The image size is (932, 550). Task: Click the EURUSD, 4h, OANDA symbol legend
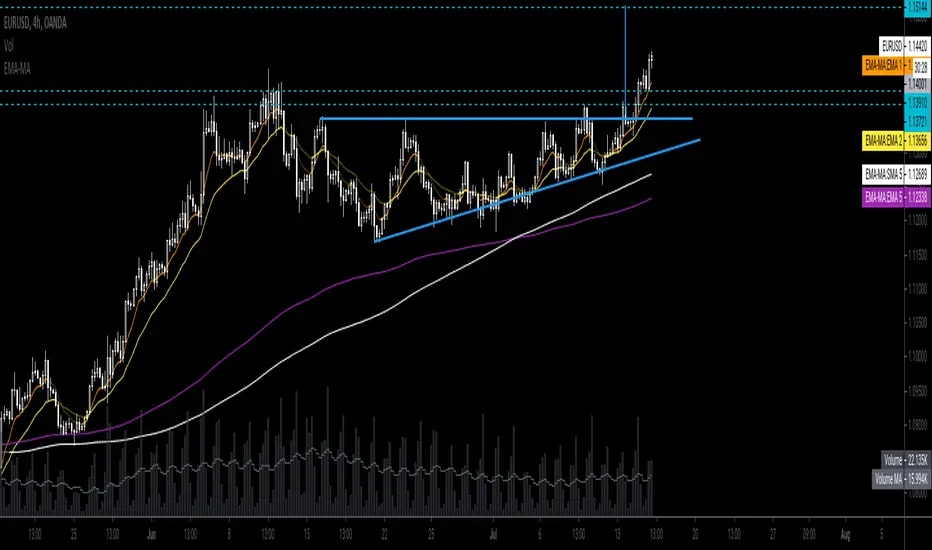pyautogui.click(x=35, y=23)
